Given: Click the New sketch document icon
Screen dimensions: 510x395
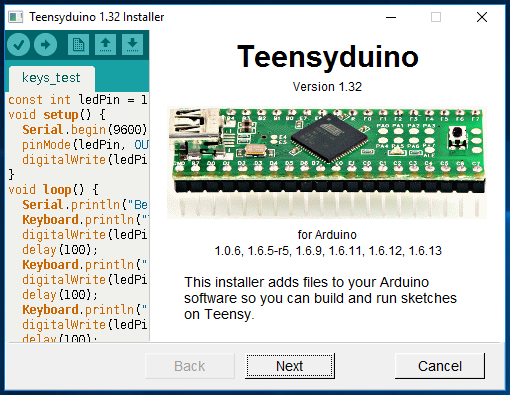Looking at the screenshot, I should coord(78,44).
